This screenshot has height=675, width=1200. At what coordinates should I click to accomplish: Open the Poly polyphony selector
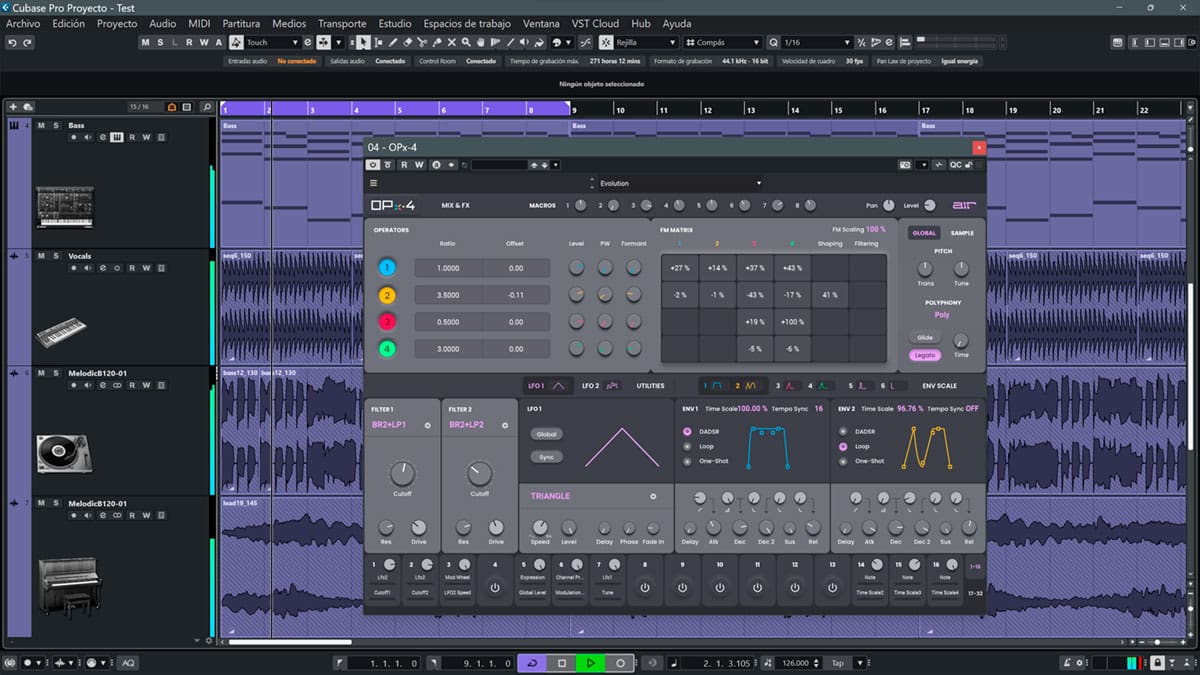[942, 314]
